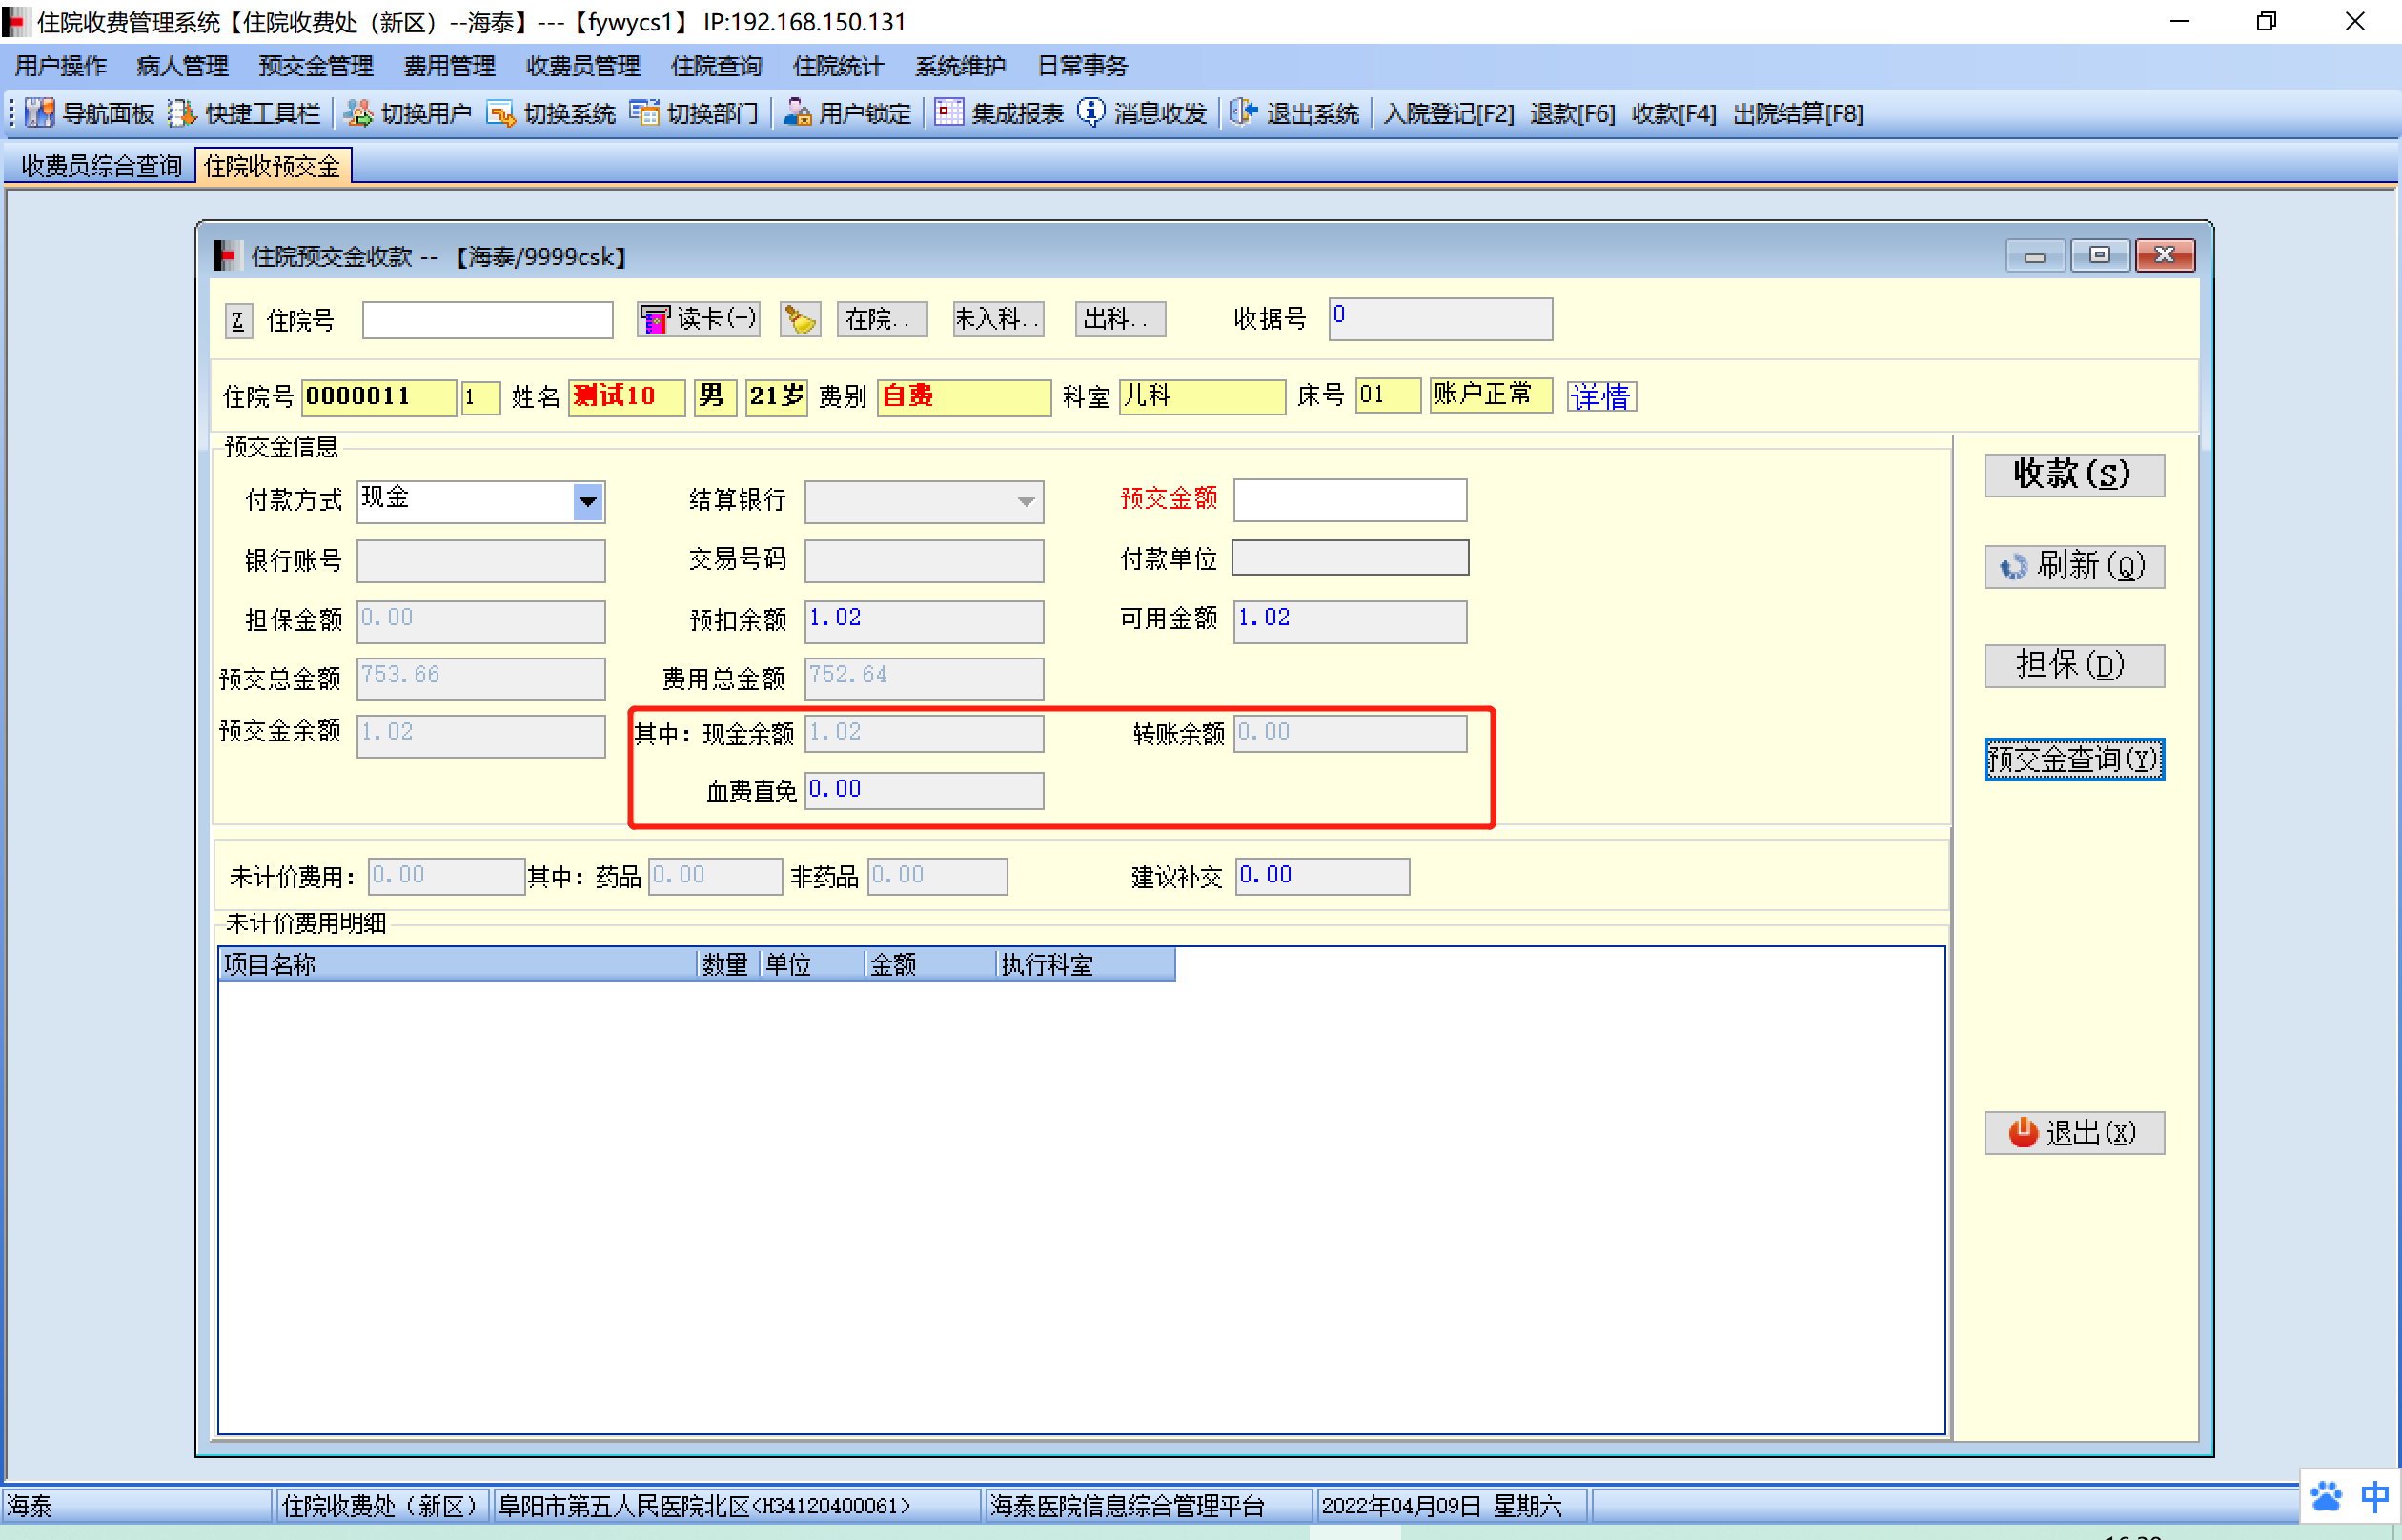Screen dimensions: 2402x1540
Task: Click the 预交金额 input field
Action: [x=1349, y=500]
